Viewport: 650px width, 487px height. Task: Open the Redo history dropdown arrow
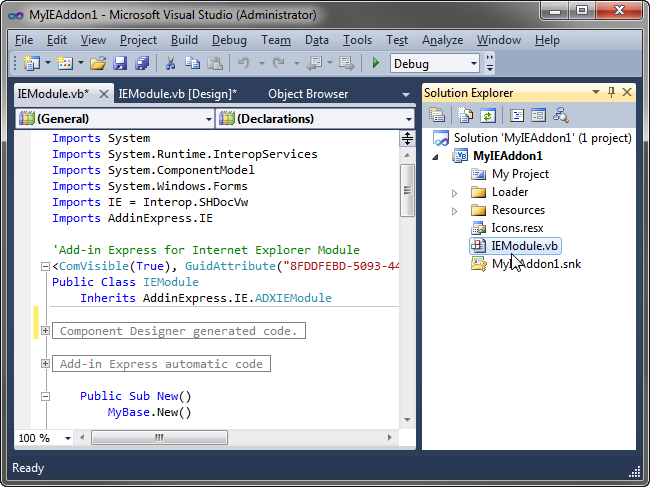pos(297,63)
